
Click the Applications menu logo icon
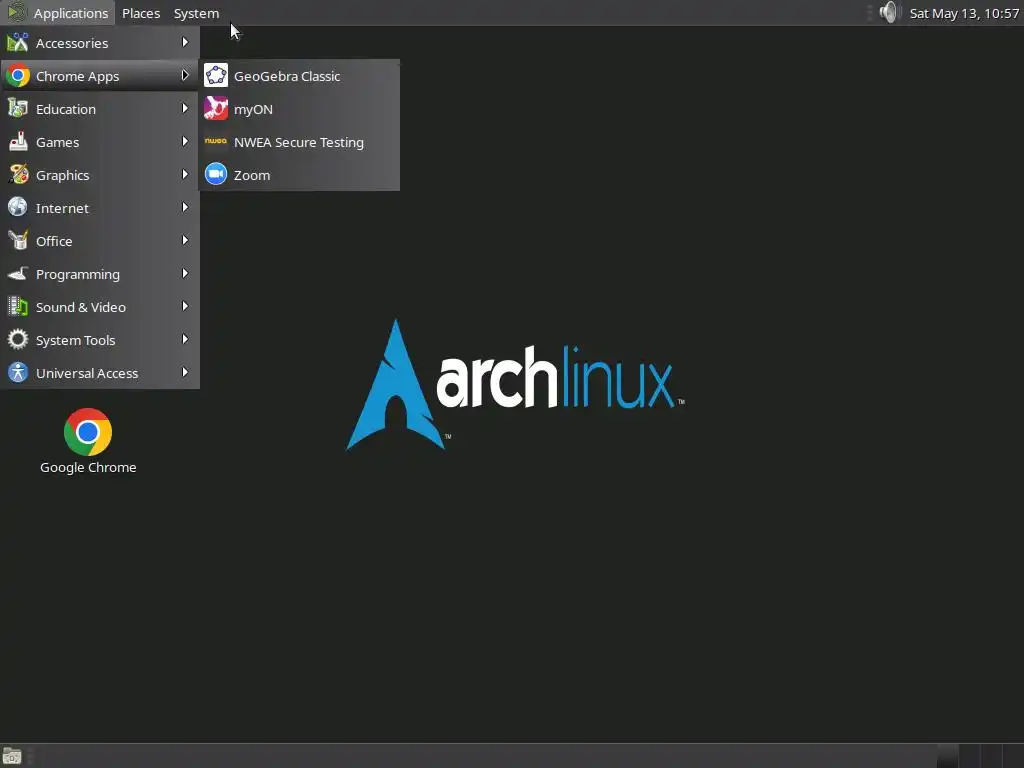17,12
